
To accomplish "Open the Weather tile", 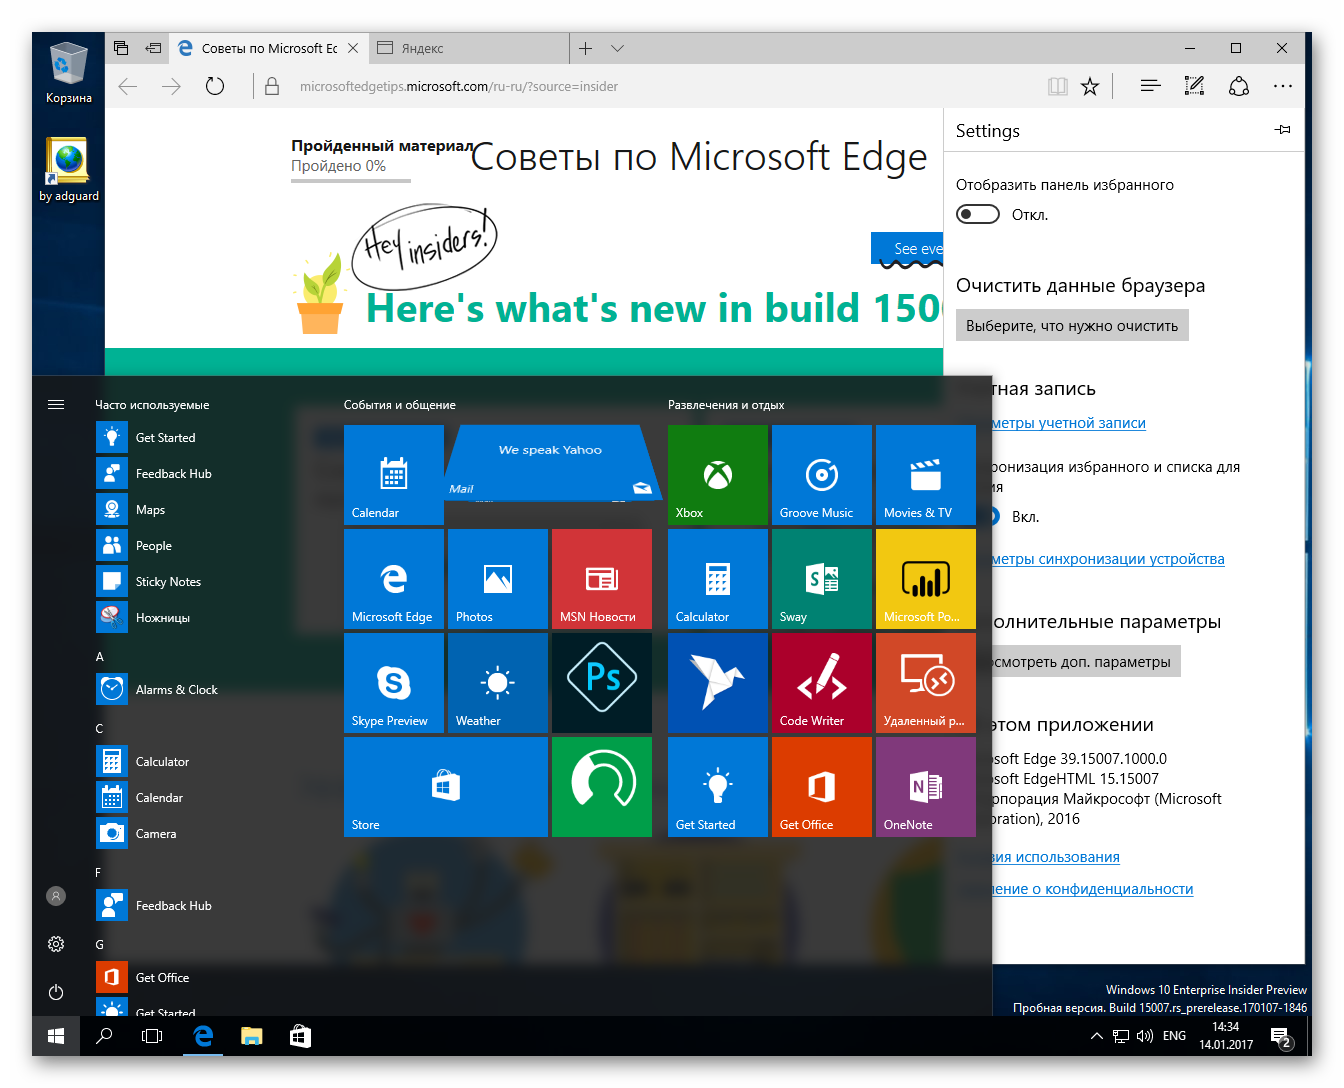I will click(x=498, y=683).
